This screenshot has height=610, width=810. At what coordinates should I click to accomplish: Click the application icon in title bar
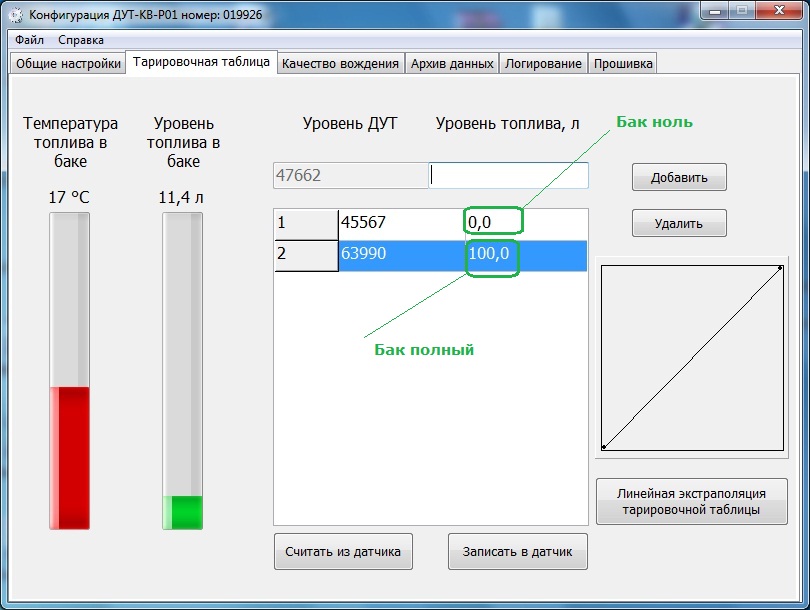coord(15,15)
